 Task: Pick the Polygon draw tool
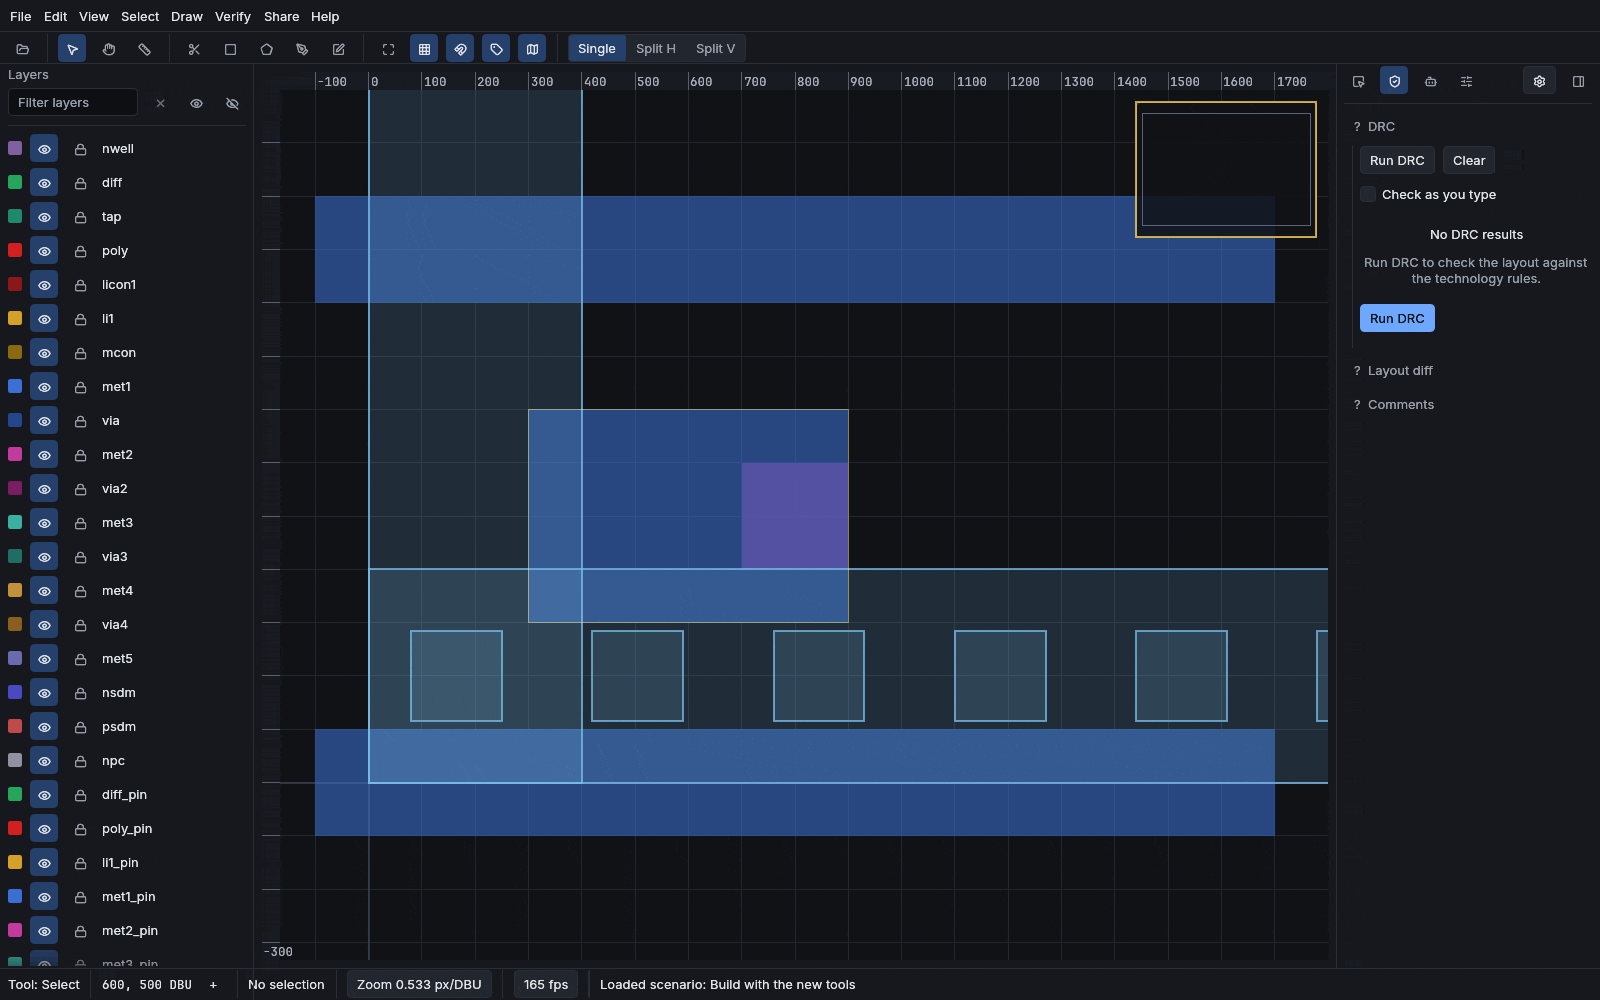pos(266,49)
